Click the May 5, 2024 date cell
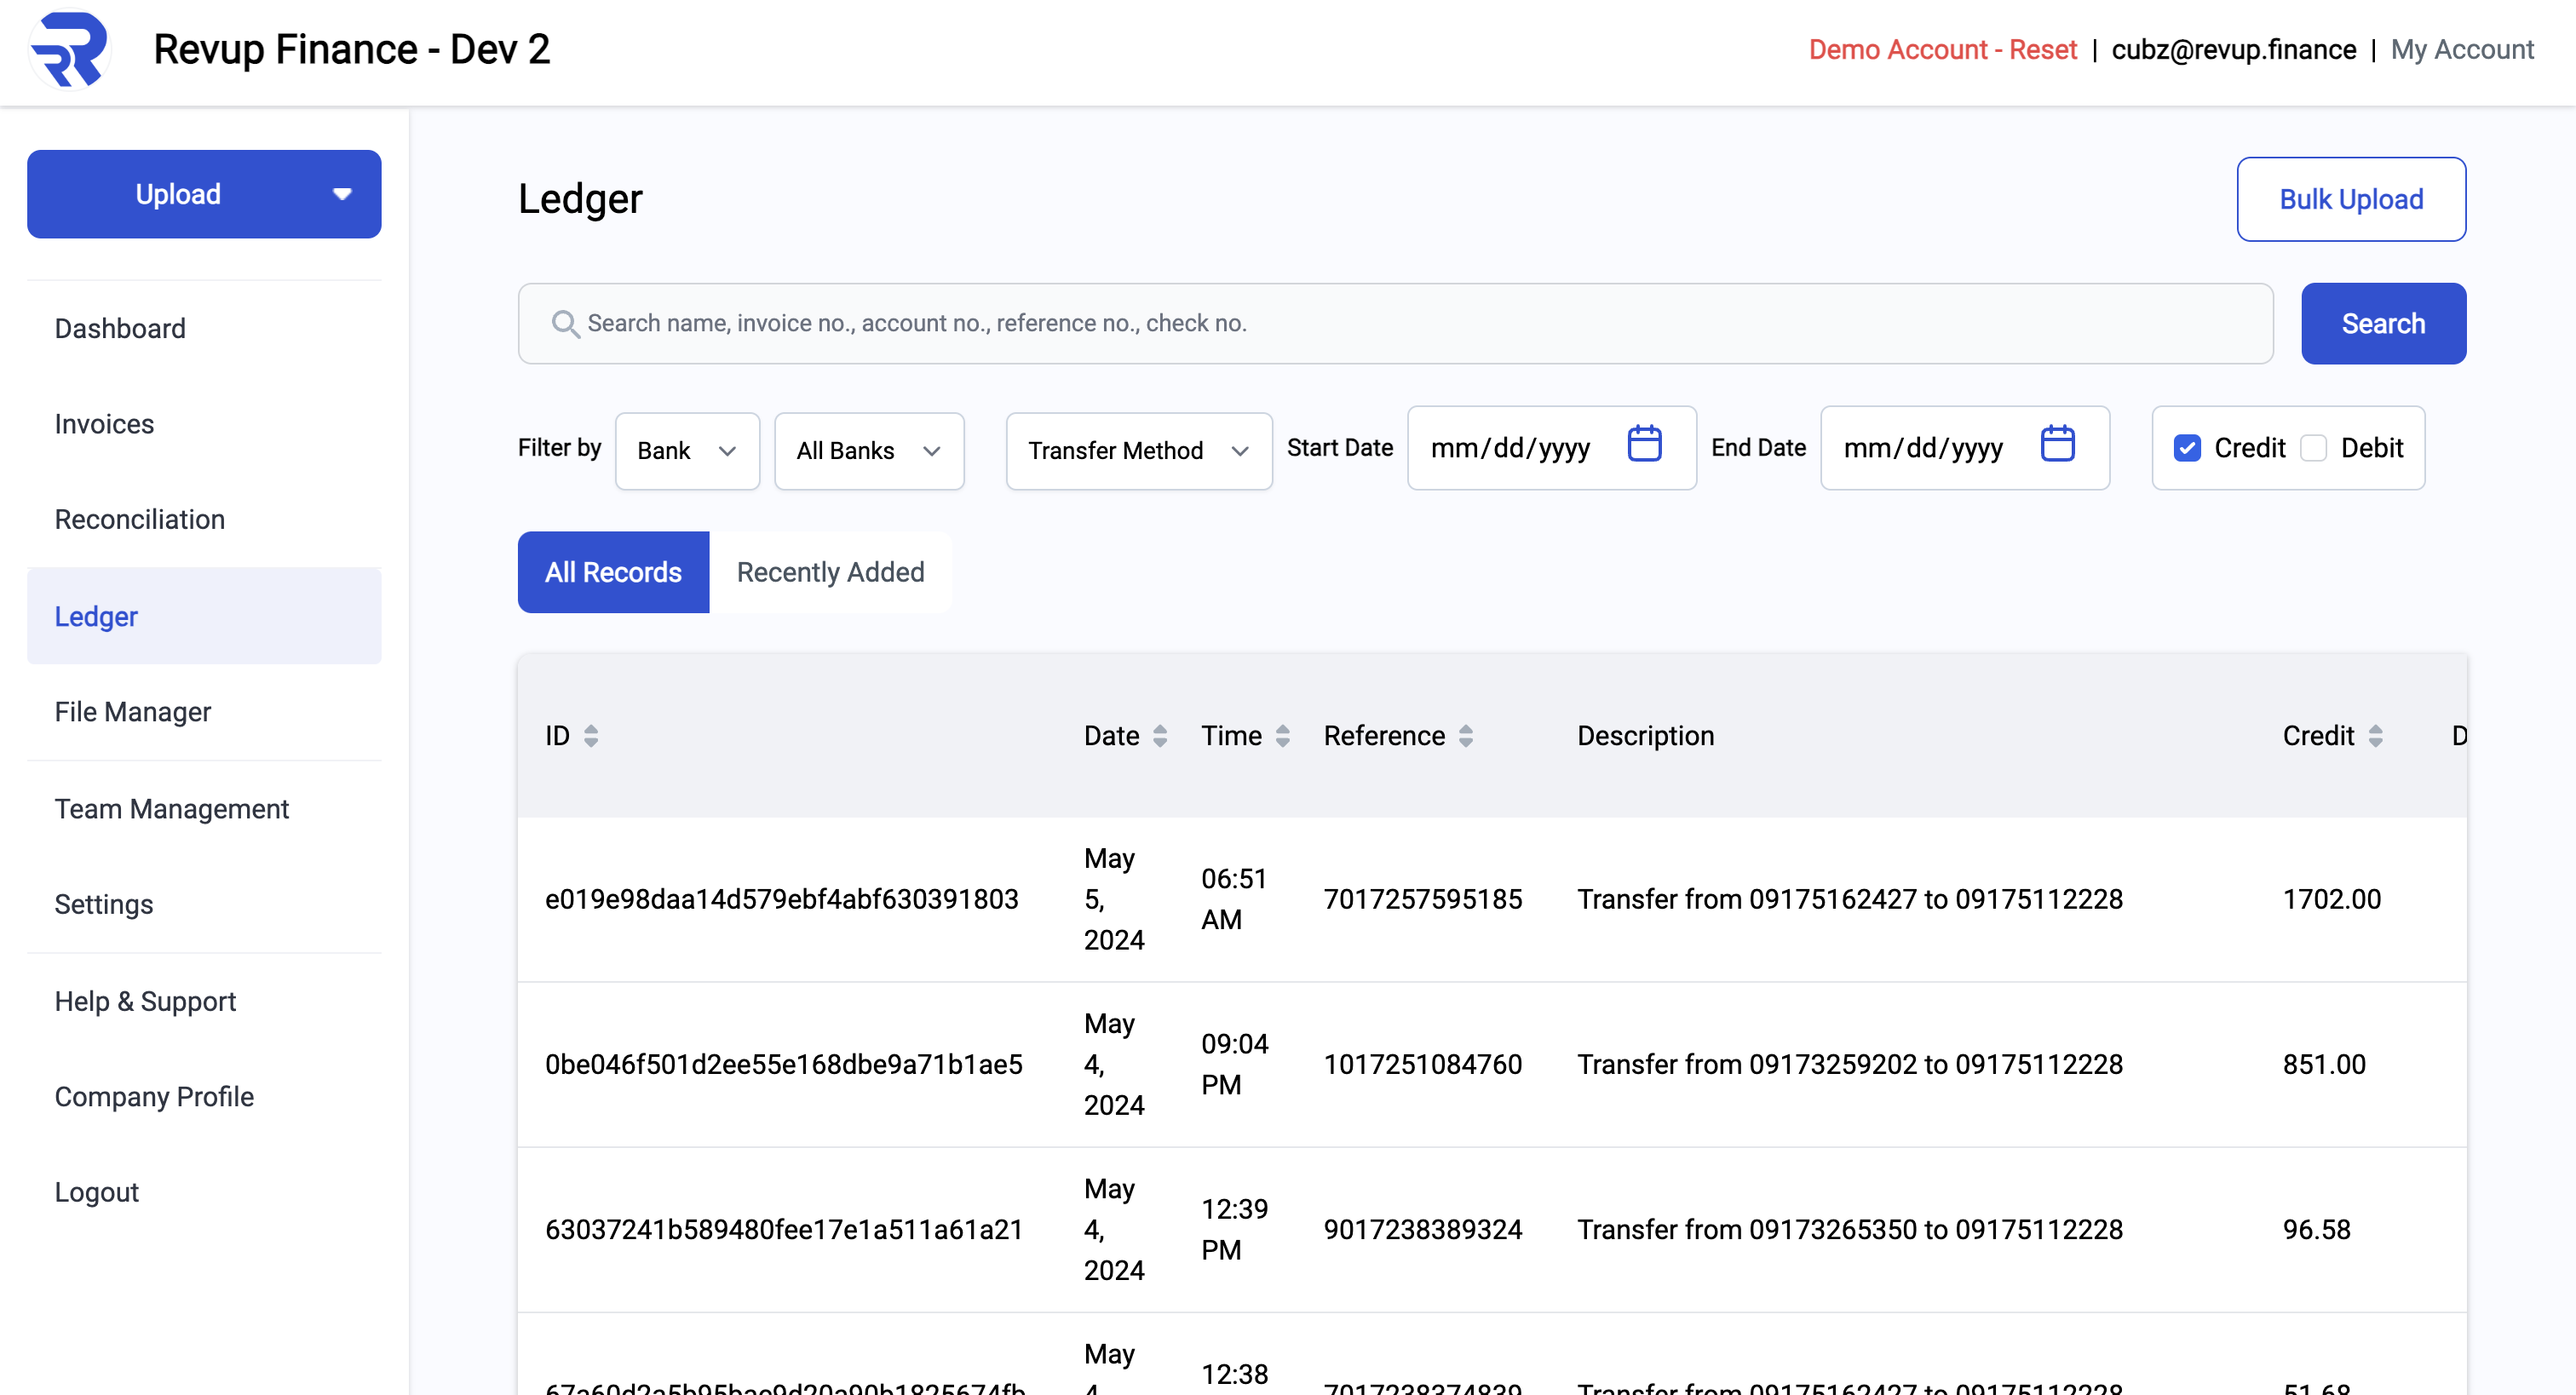The image size is (2576, 1395). pyautogui.click(x=1114, y=899)
